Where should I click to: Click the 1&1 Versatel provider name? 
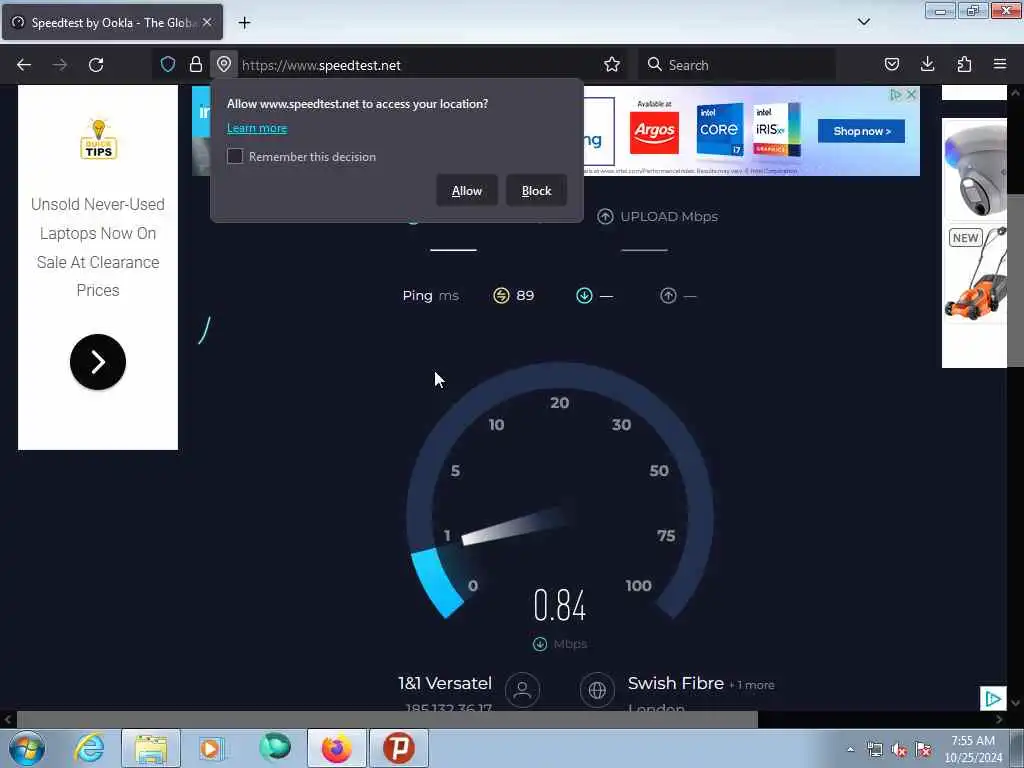445,683
